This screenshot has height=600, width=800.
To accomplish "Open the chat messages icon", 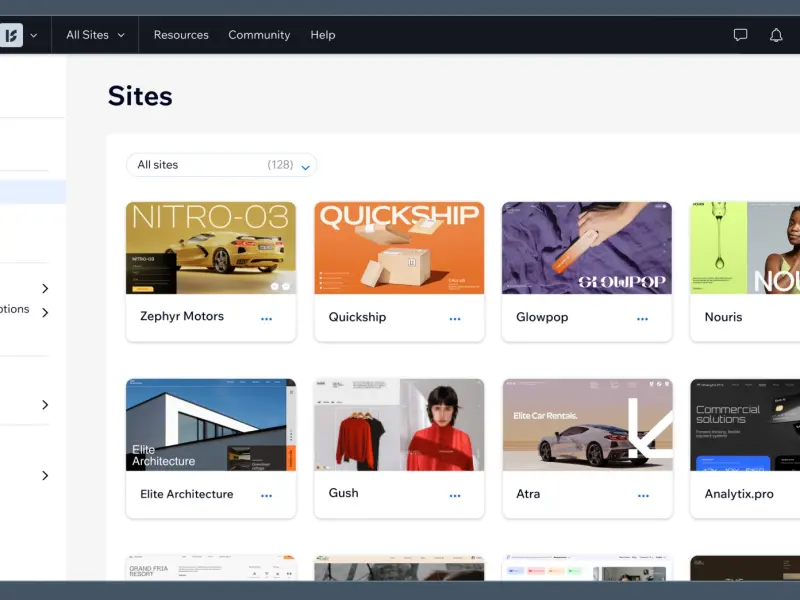I will [740, 35].
